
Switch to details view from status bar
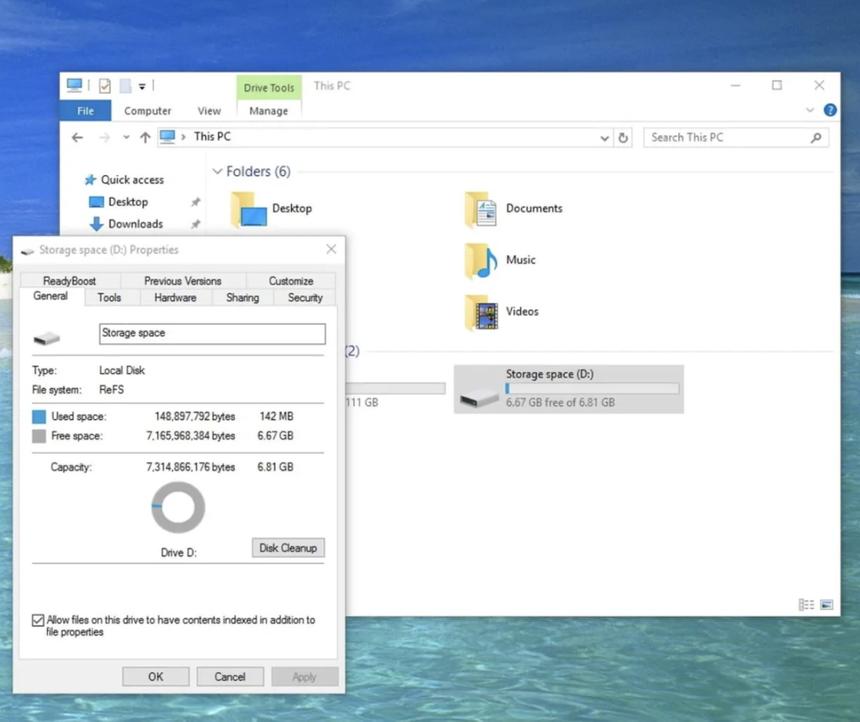tap(806, 604)
